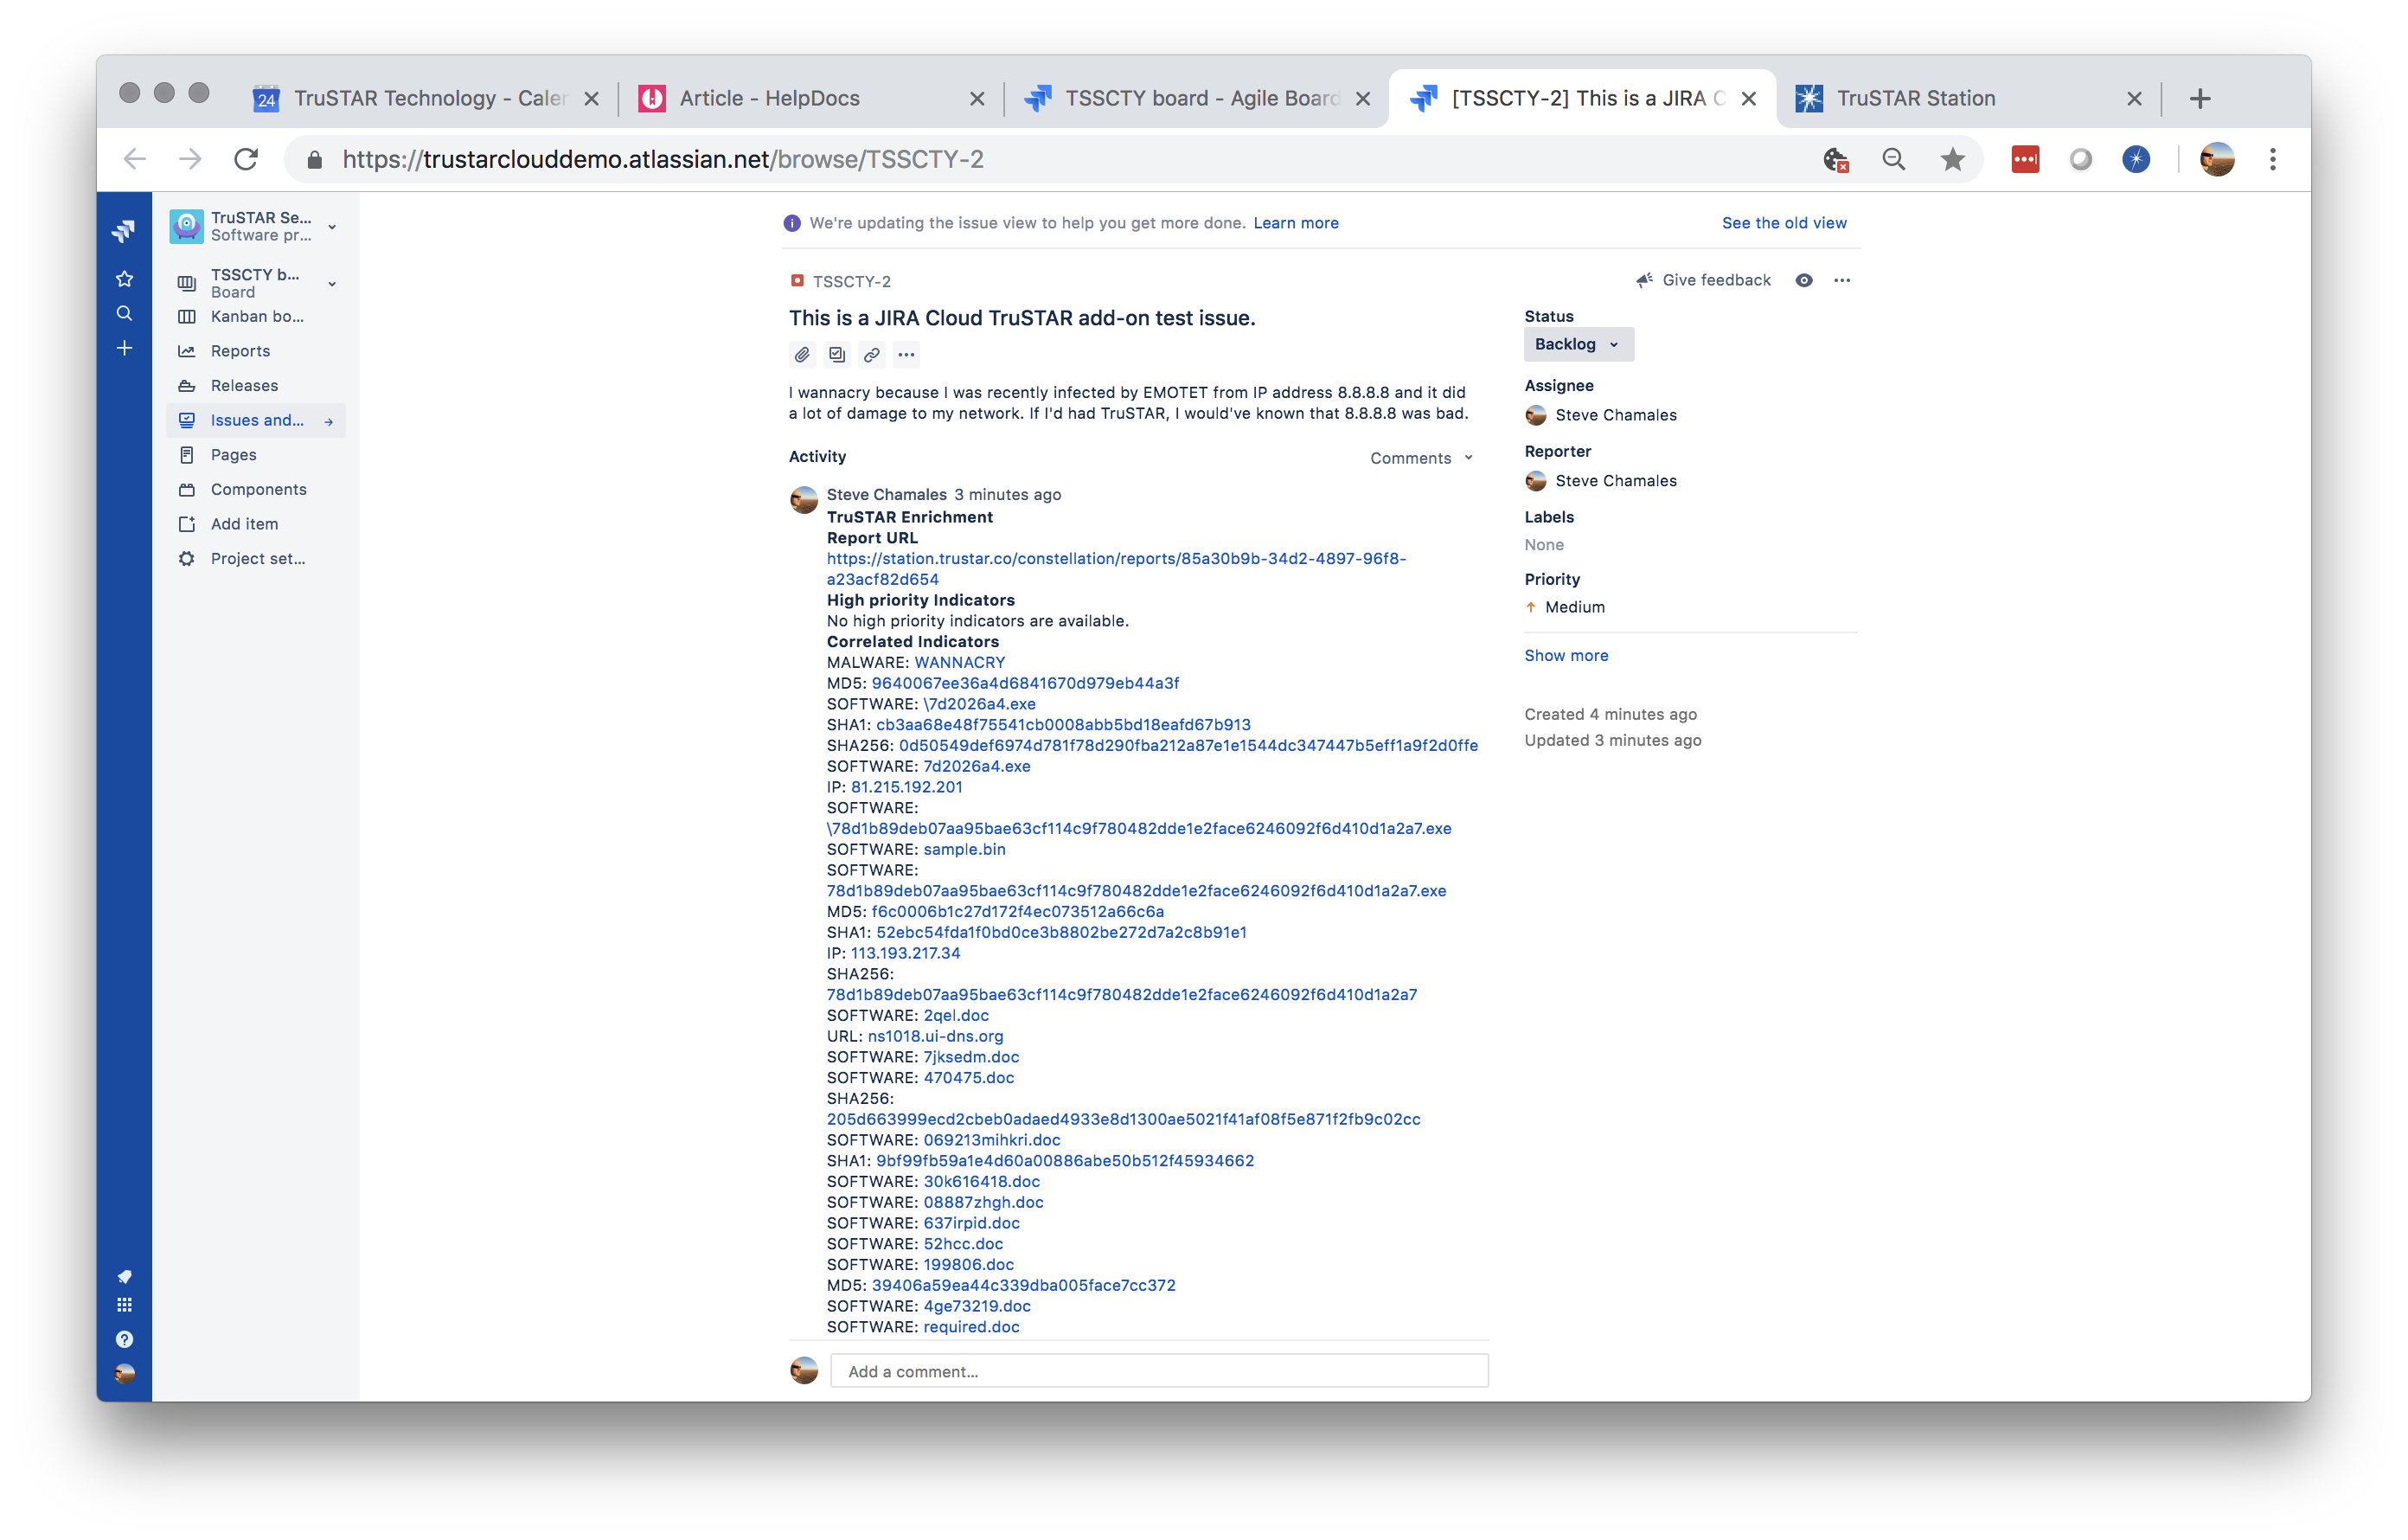Screen dimensions: 2408x1540
Task: Toggle watching with the eye icon
Action: click(x=1804, y=280)
